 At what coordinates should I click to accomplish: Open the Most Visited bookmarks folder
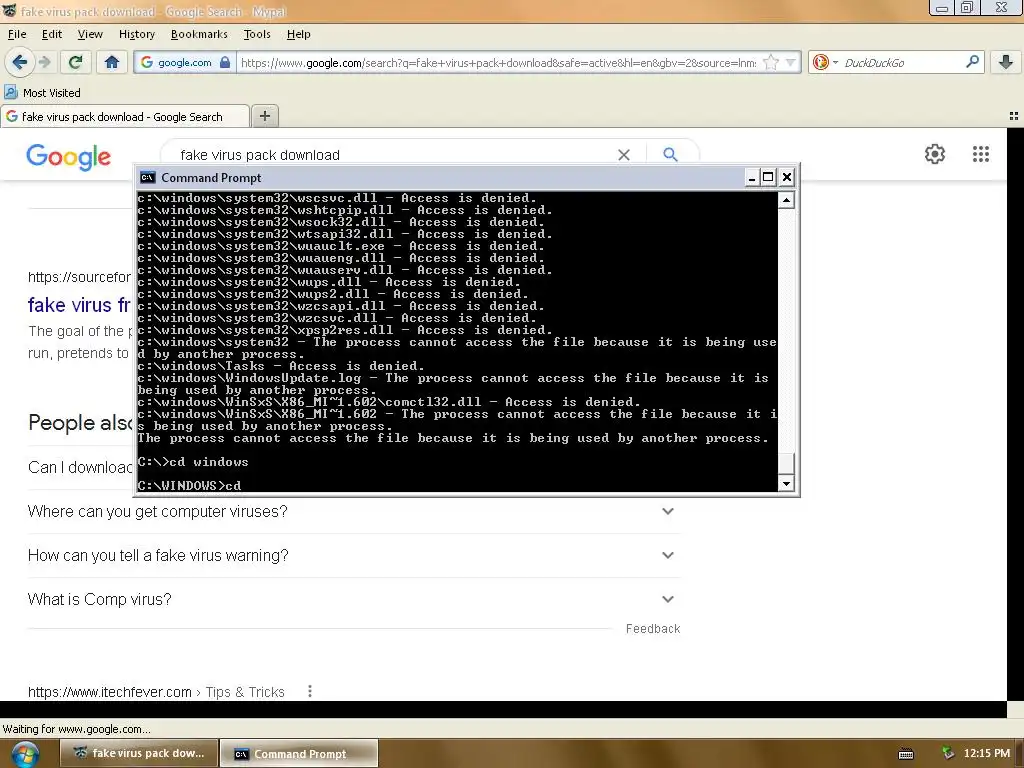coord(42,93)
